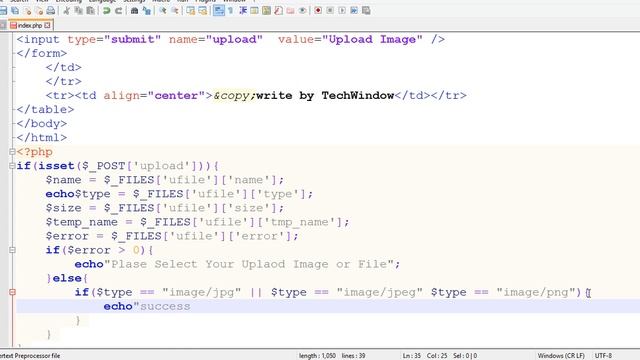Open the Function List panel icon
Screen dimensions: 640x360
pyautogui.click(x=278, y=11)
